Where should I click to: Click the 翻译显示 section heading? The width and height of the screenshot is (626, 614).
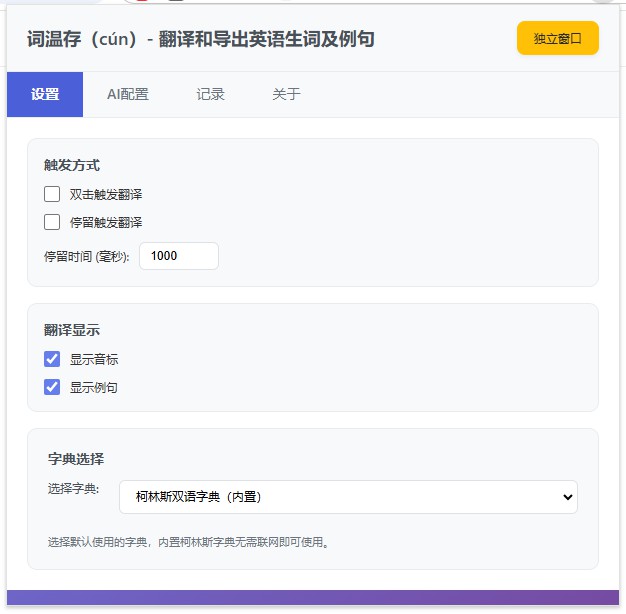point(72,330)
